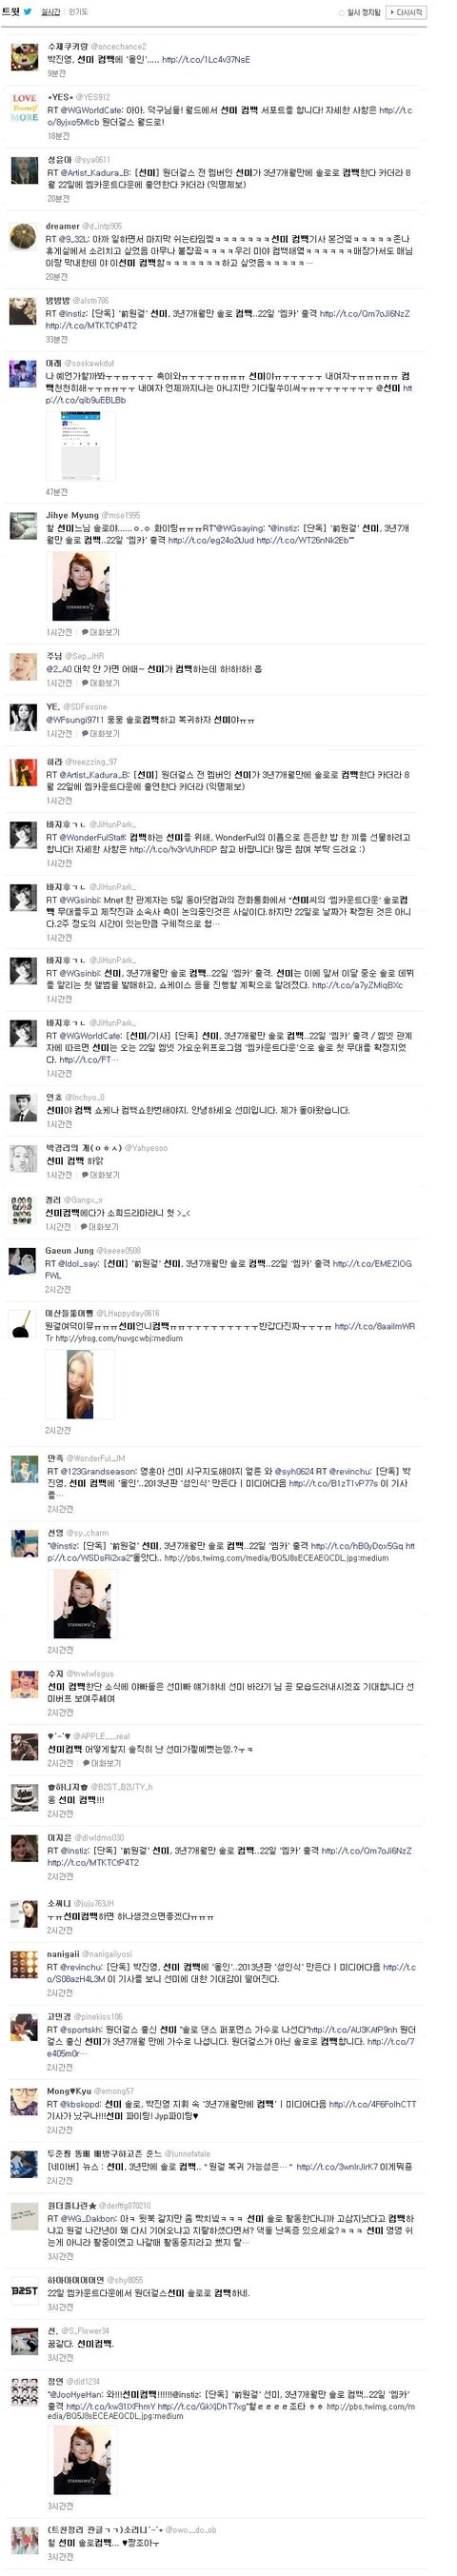Select the 일시 정지됨 status option
This screenshot has height=2576, width=457.
click(360, 13)
